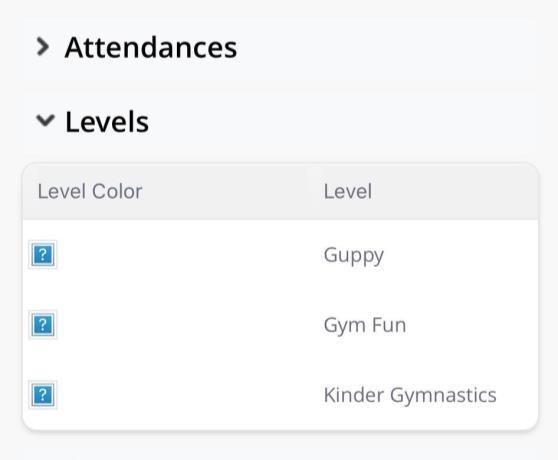Click the Levels heading text
The height and width of the screenshot is (460, 558).
point(107,122)
